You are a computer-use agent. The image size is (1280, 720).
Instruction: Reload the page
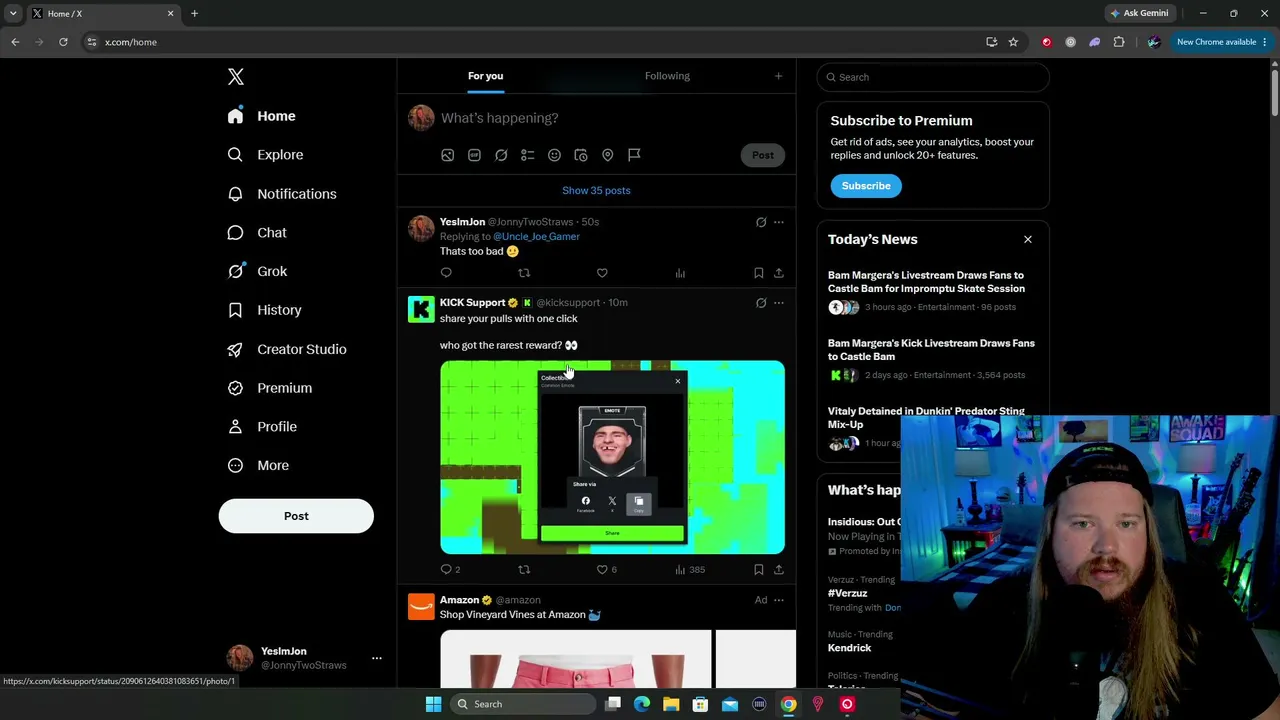63,42
